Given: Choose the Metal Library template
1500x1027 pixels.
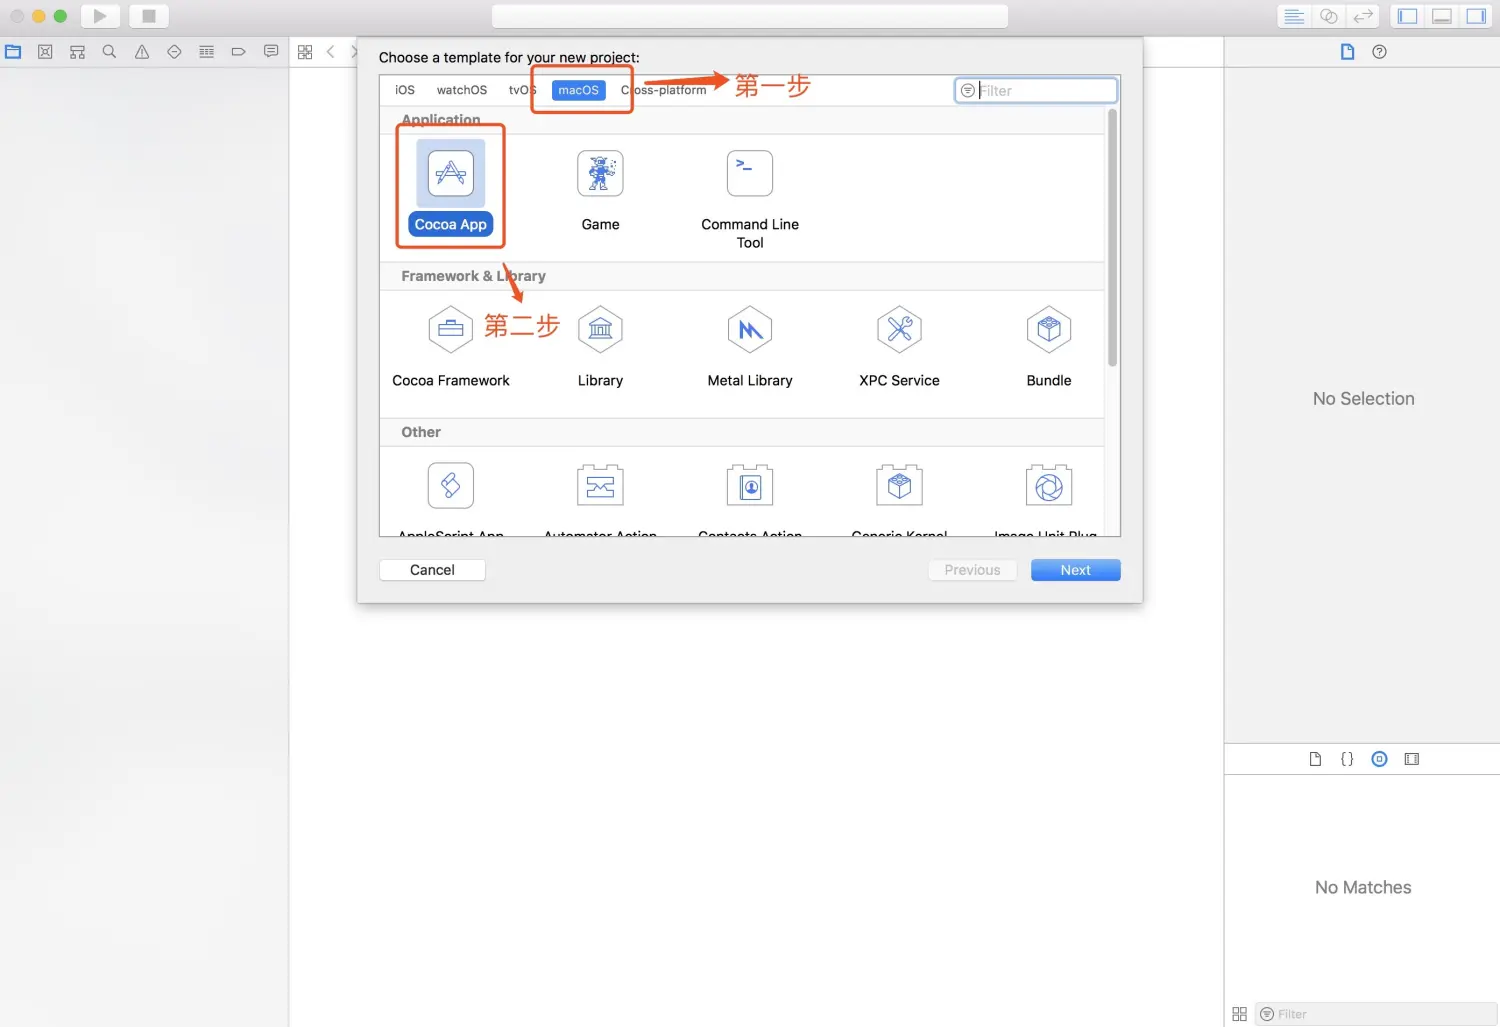Looking at the screenshot, I should (750, 347).
